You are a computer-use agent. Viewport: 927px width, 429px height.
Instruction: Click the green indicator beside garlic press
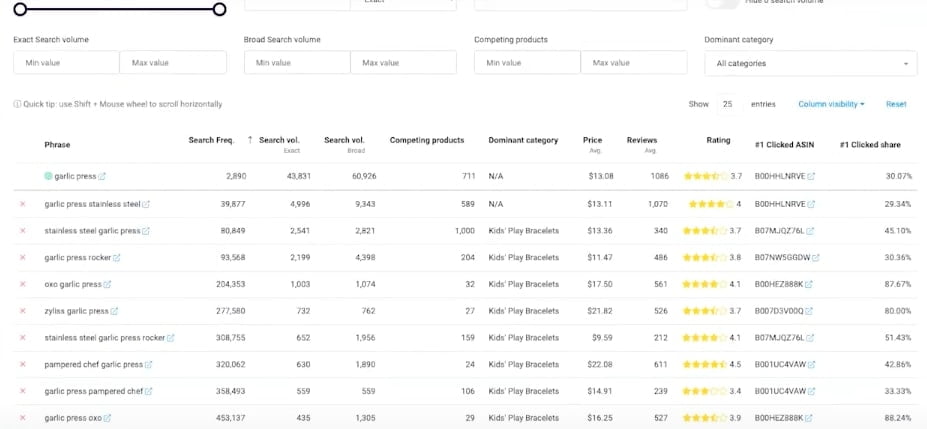coord(48,176)
